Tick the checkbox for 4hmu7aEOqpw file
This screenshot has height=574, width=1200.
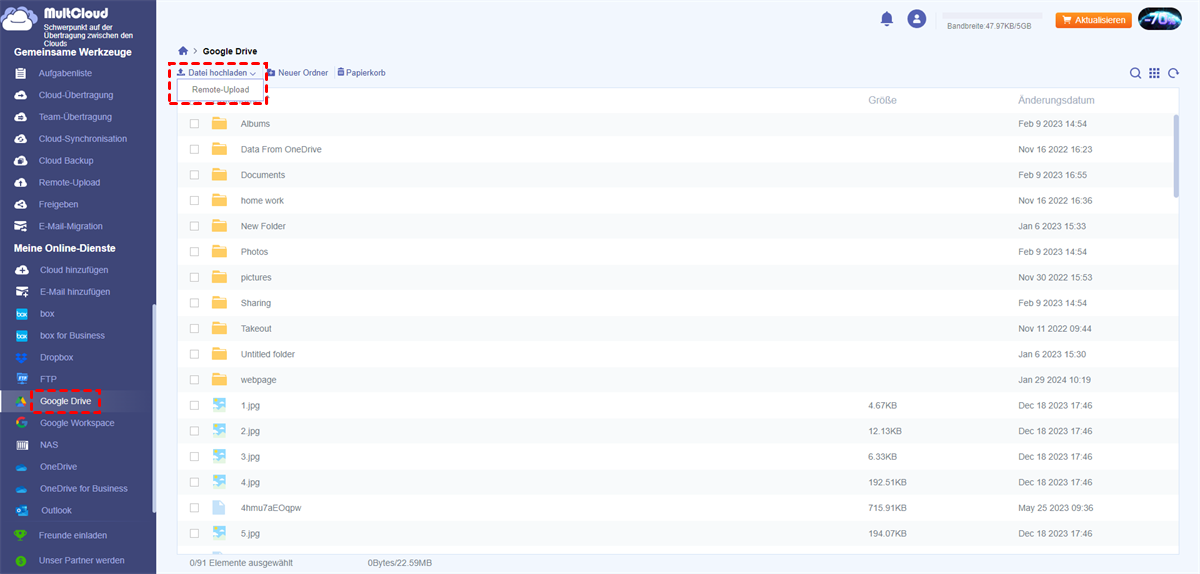click(x=194, y=508)
